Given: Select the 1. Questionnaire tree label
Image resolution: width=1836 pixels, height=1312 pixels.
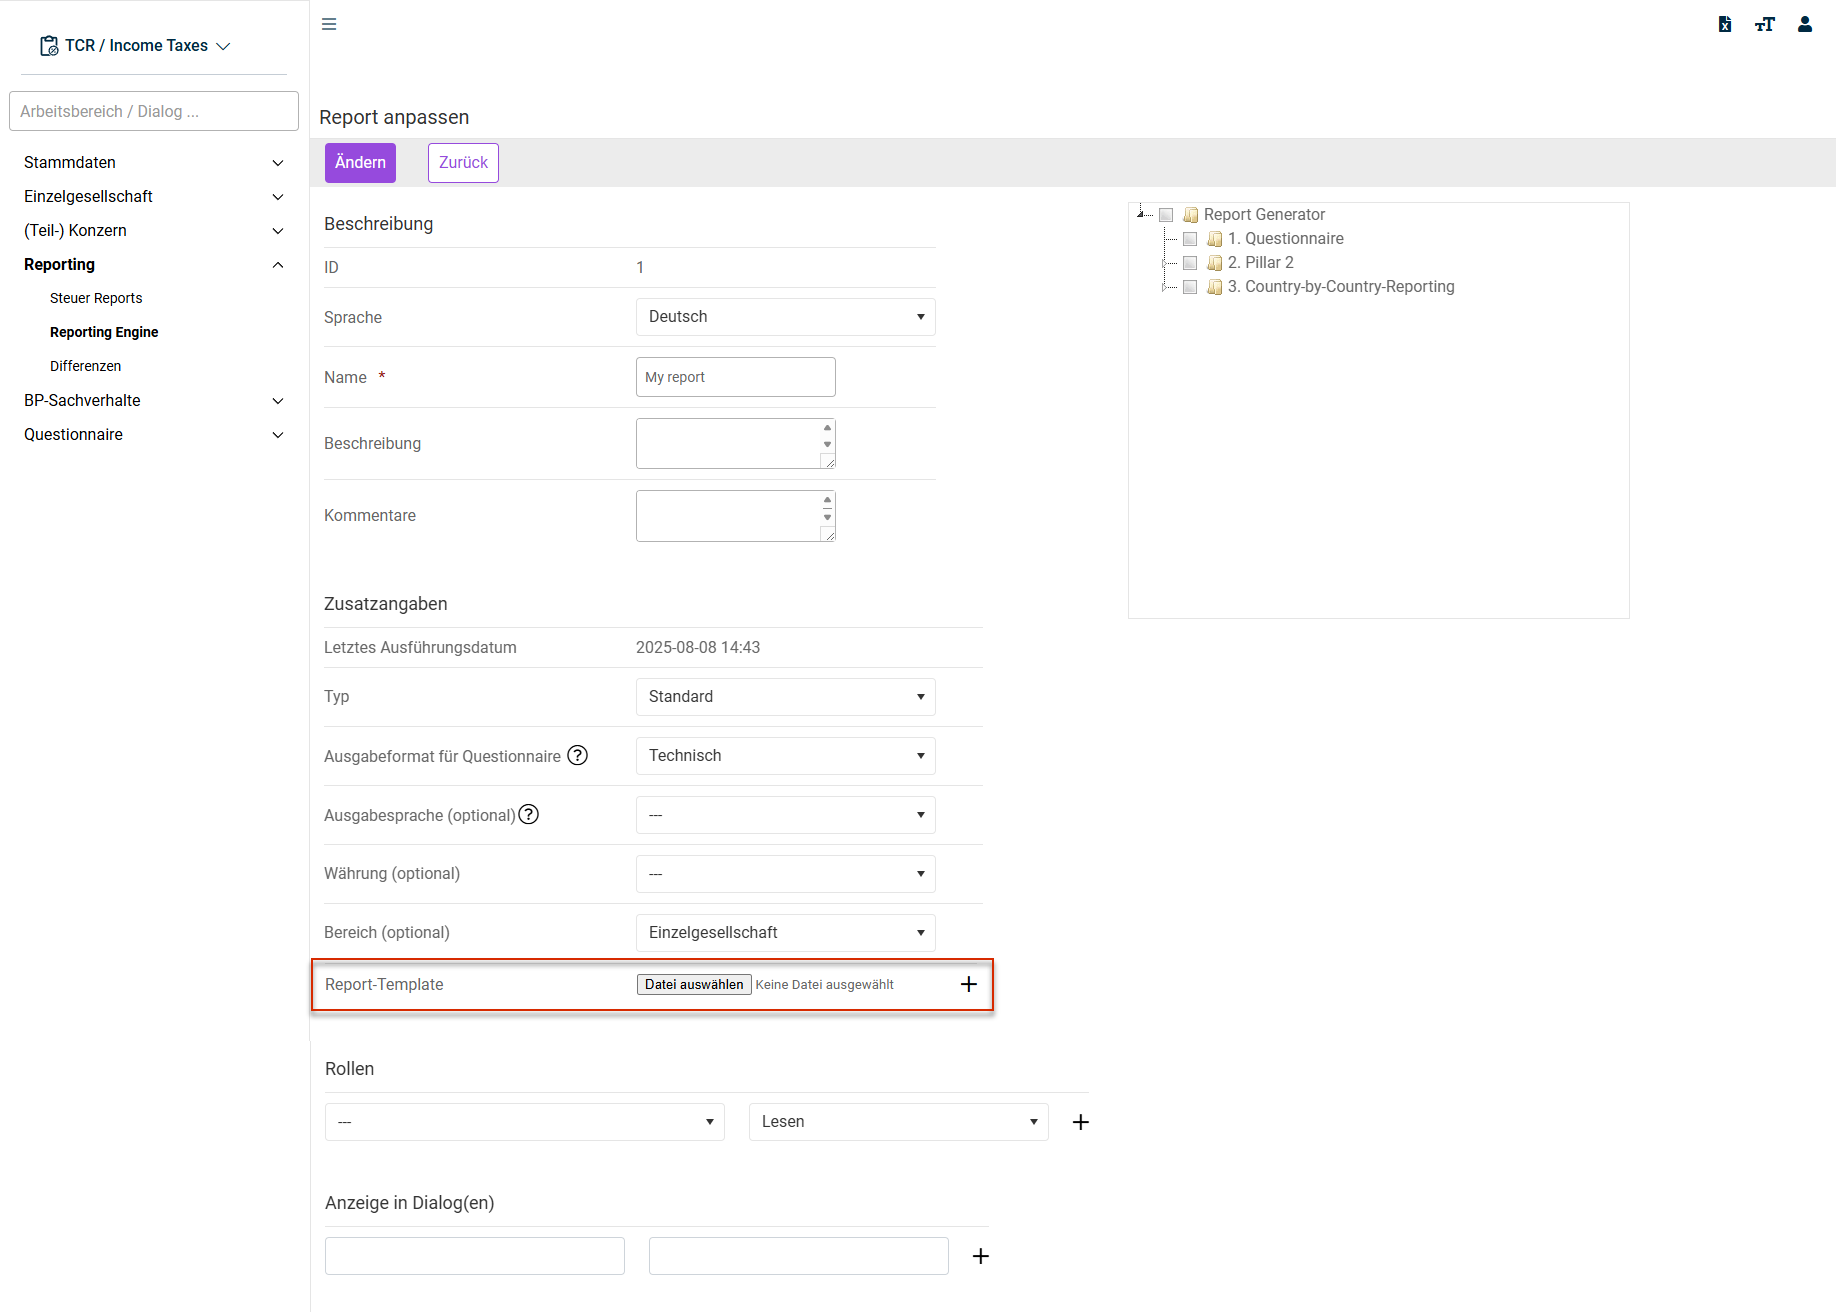Looking at the screenshot, I should (x=1286, y=239).
